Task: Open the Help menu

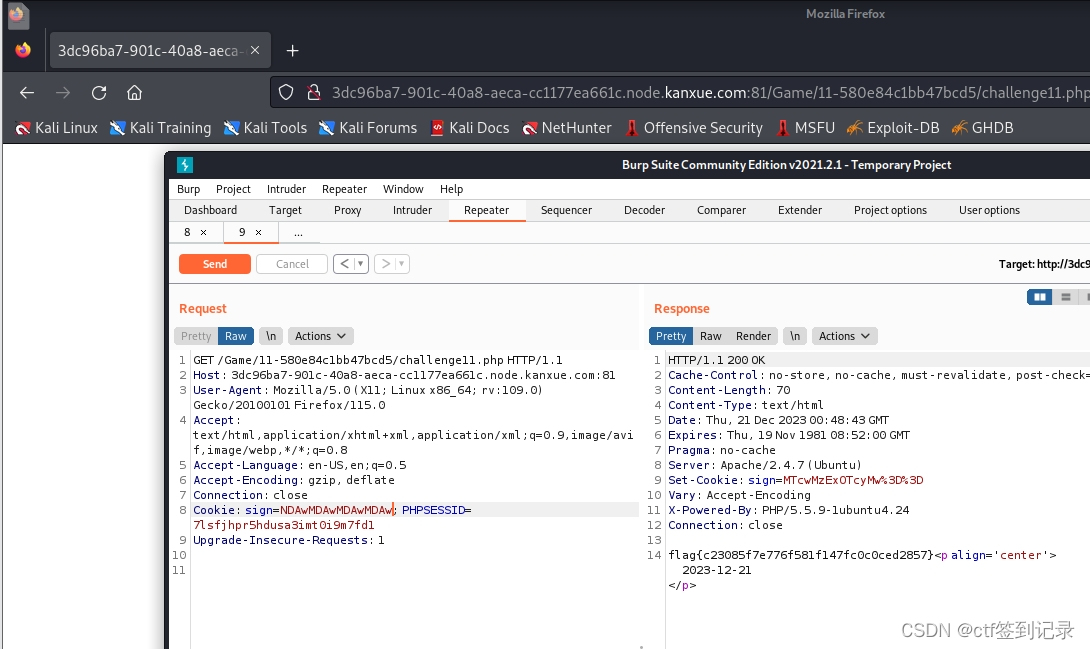Action: point(451,189)
